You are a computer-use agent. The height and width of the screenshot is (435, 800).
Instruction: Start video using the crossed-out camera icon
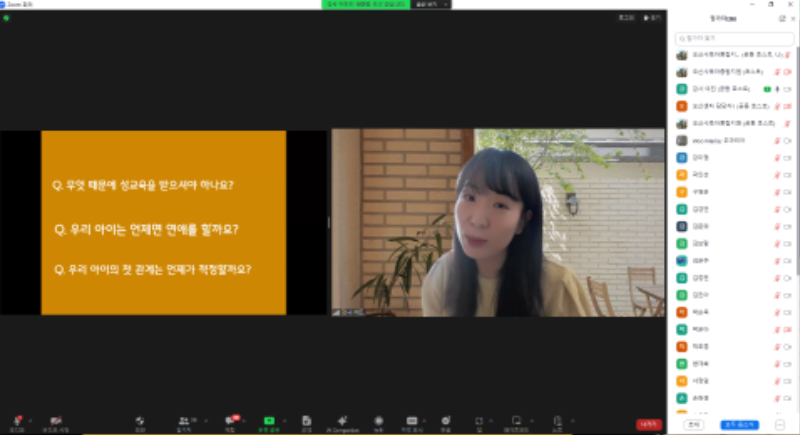coord(55,421)
